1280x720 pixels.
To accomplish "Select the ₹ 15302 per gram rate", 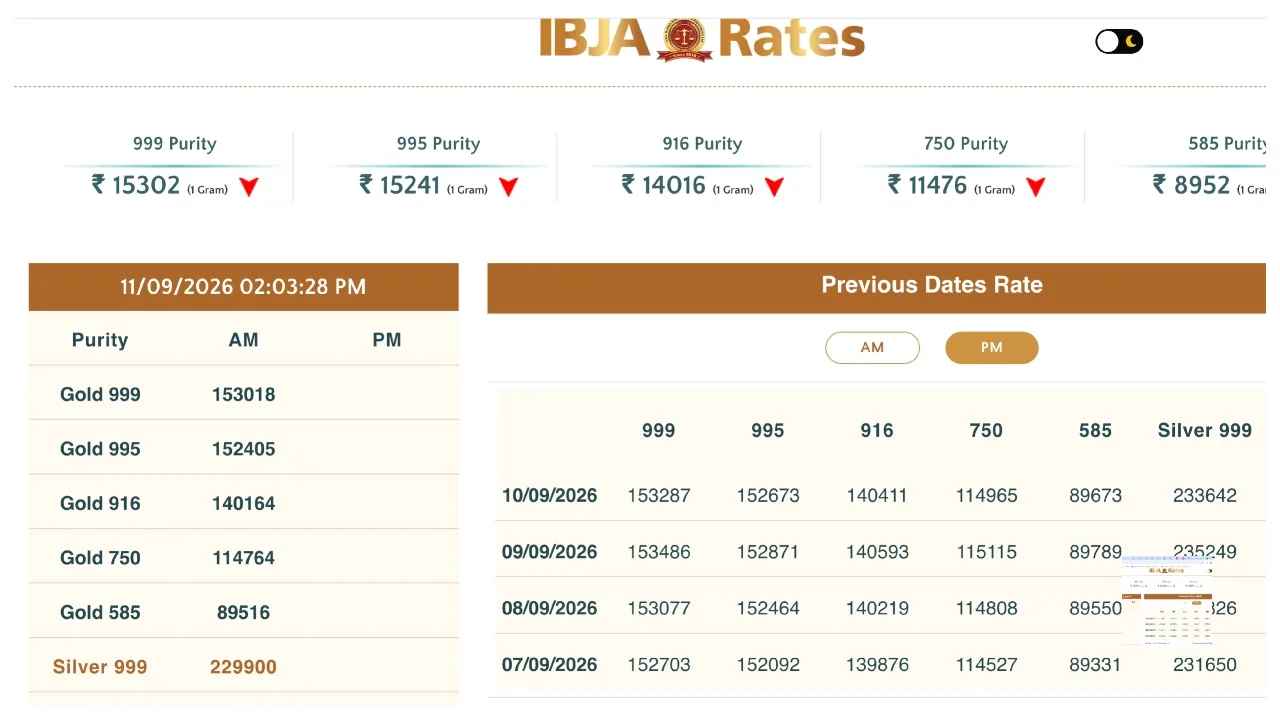I will (x=136, y=185).
